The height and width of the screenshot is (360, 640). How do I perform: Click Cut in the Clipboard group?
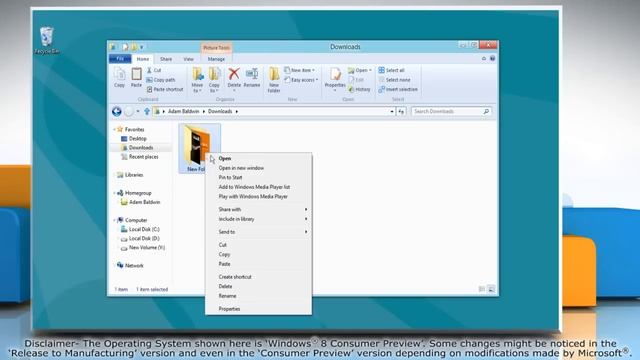154,70
